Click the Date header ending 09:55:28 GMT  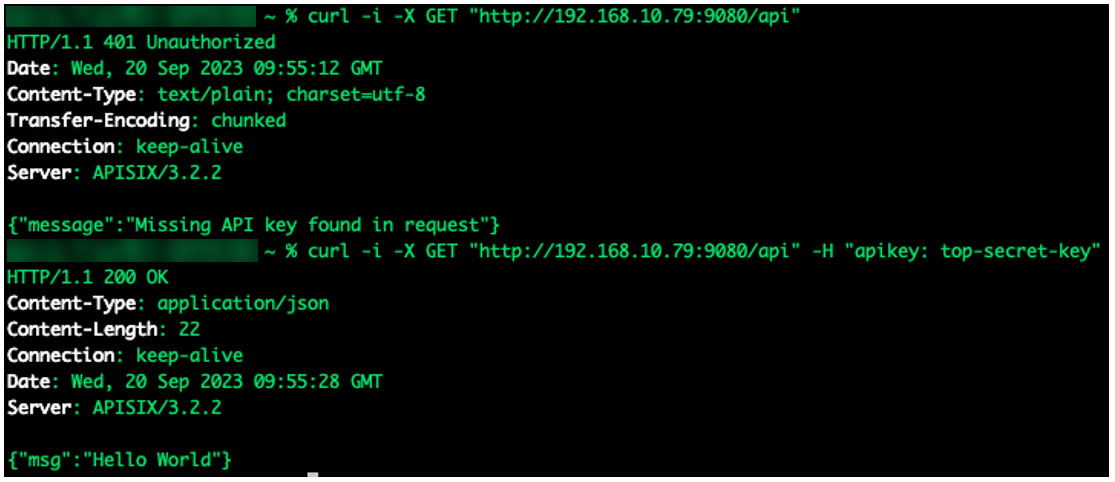(x=194, y=381)
